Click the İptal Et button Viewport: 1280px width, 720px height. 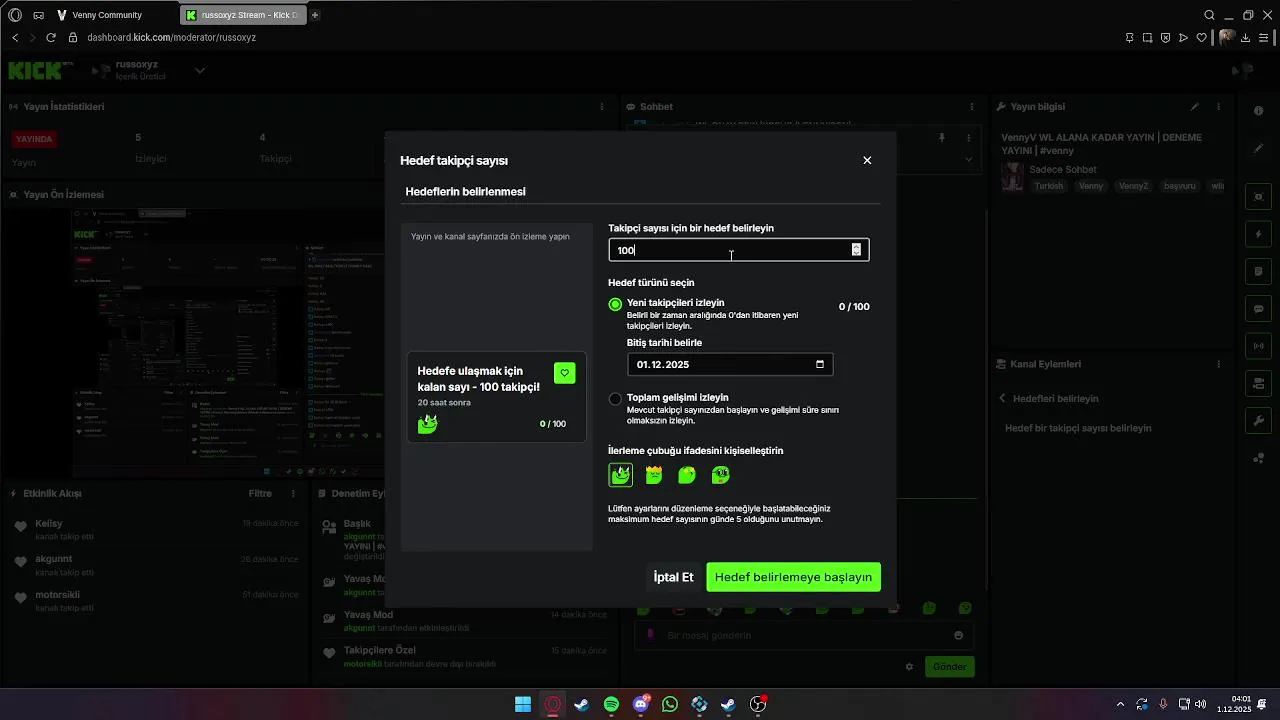[673, 577]
